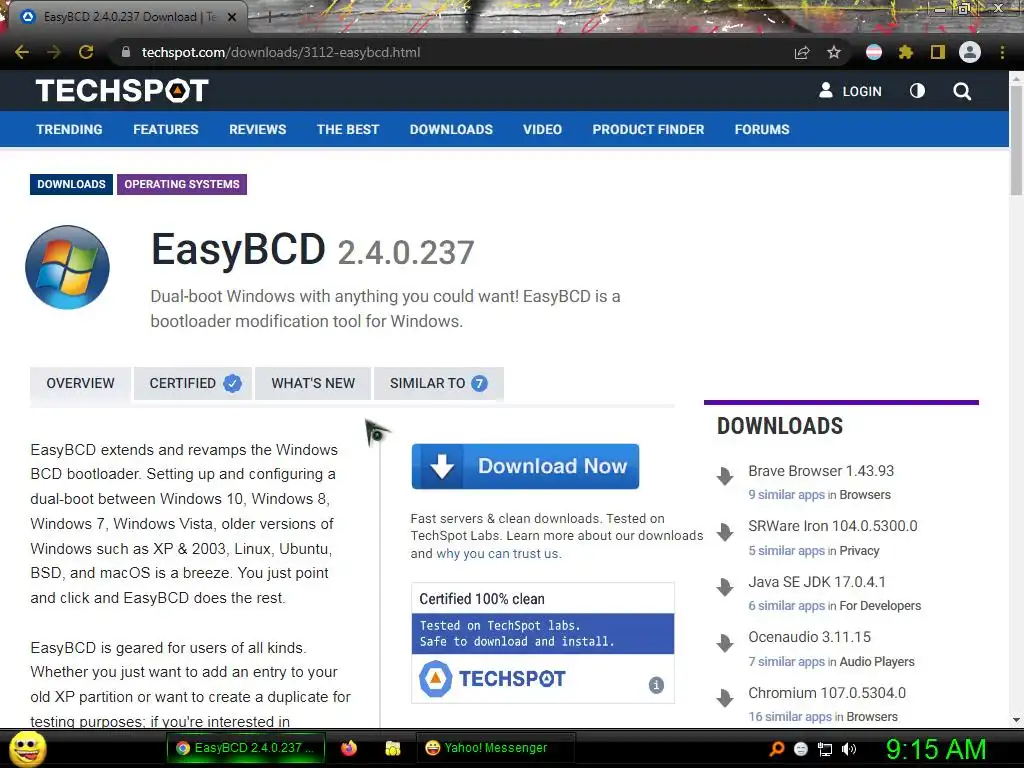Open SRWare Iron 104.0.5300.0 download
This screenshot has height=768, width=1024.
coord(833,526)
